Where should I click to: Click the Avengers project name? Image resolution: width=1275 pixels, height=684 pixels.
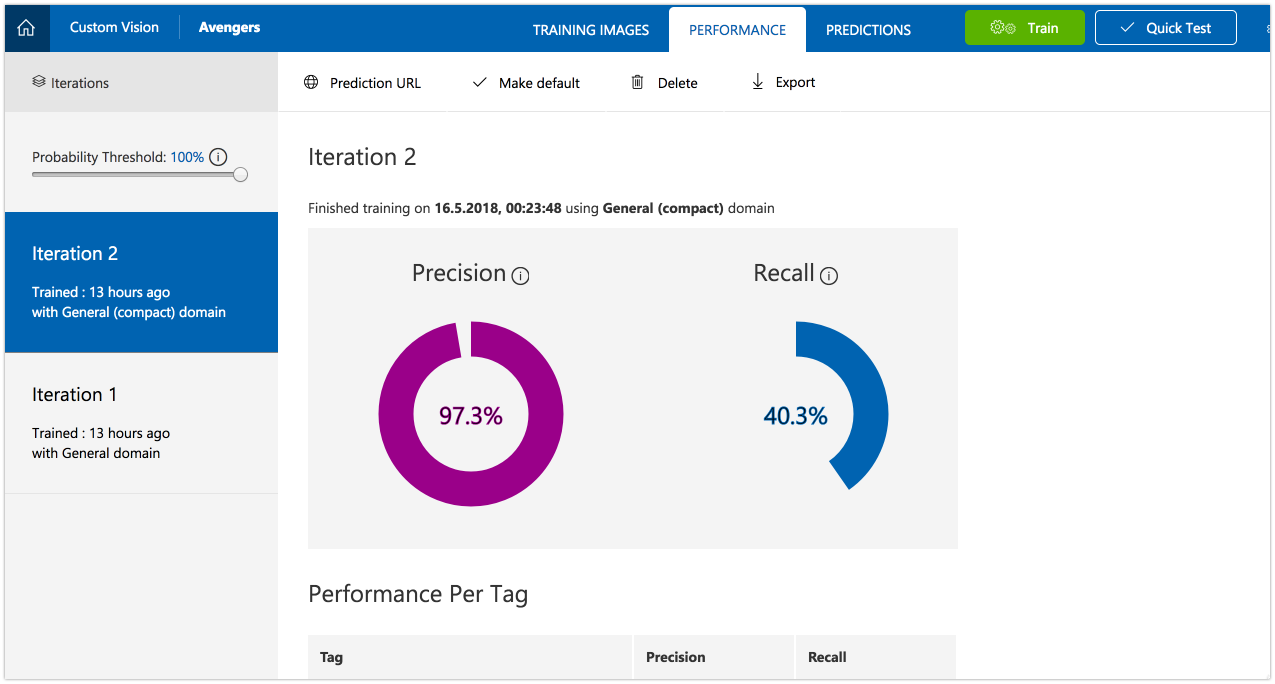point(229,27)
